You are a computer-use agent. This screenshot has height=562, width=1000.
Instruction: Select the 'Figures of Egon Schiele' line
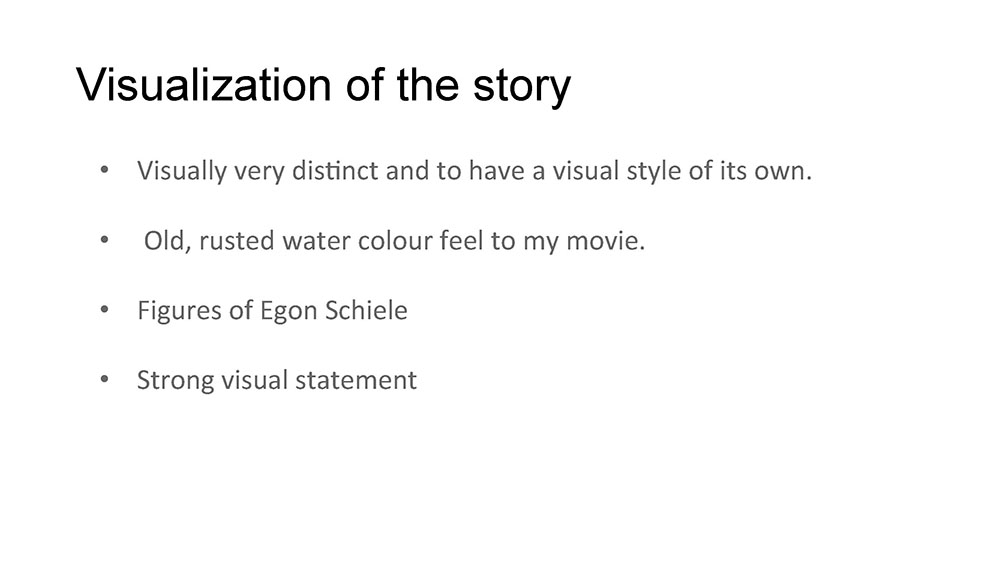272,311
